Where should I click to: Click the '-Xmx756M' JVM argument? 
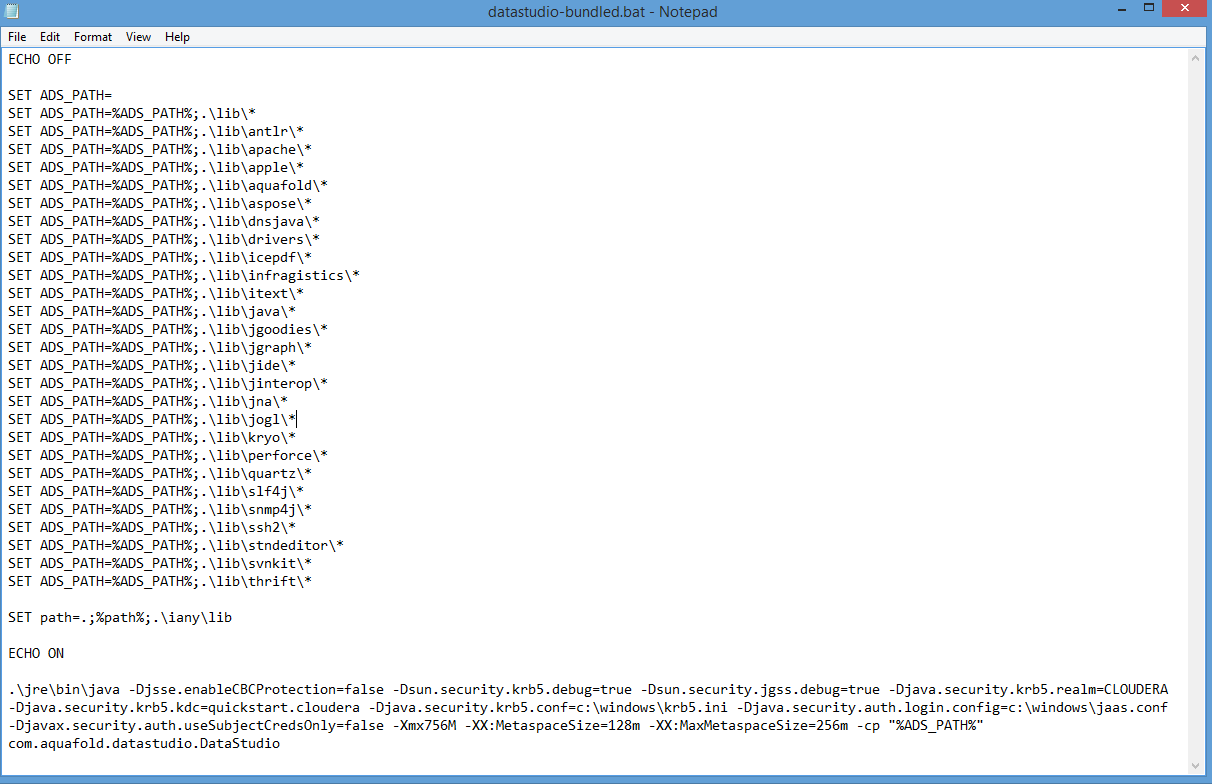pyautogui.click(x=424, y=725)
